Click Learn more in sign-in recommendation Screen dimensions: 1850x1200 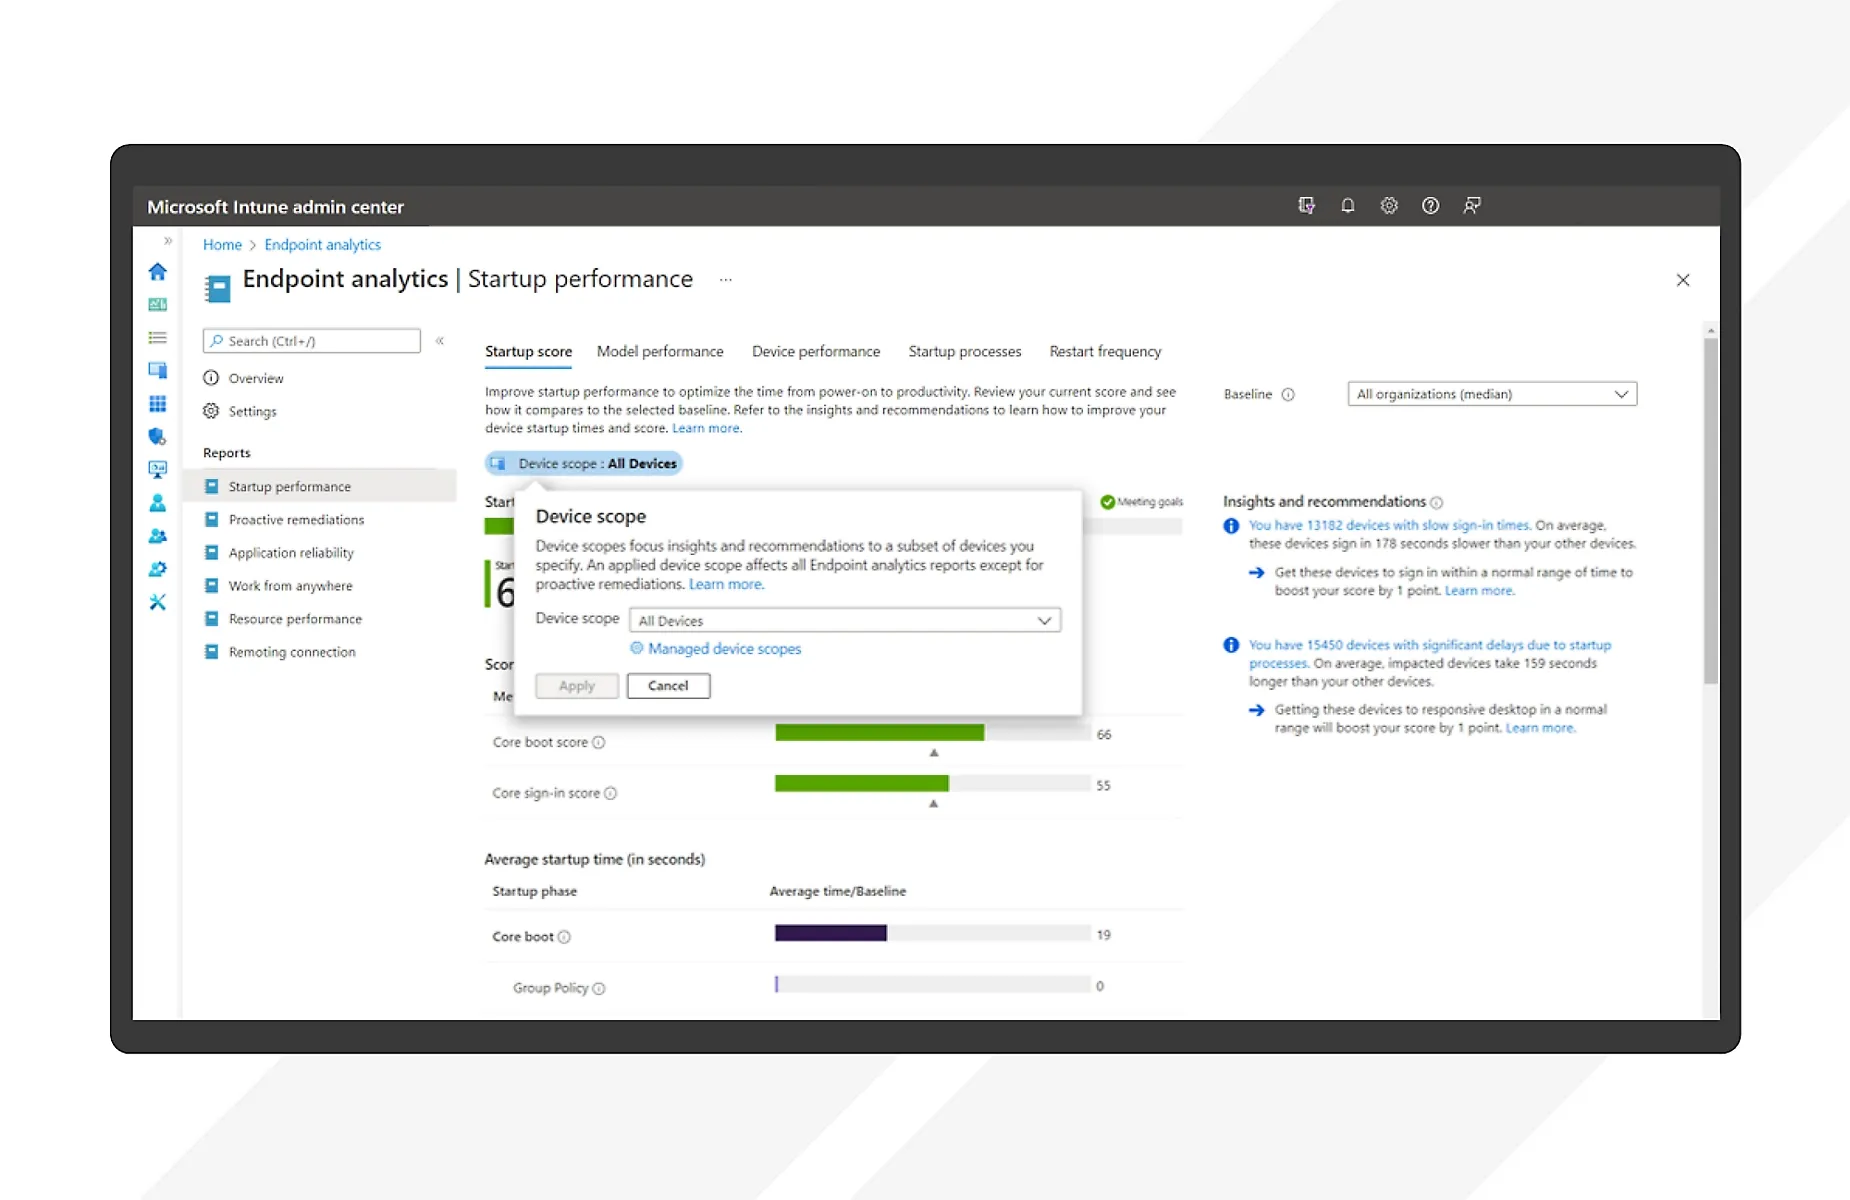click(1480, 591)
